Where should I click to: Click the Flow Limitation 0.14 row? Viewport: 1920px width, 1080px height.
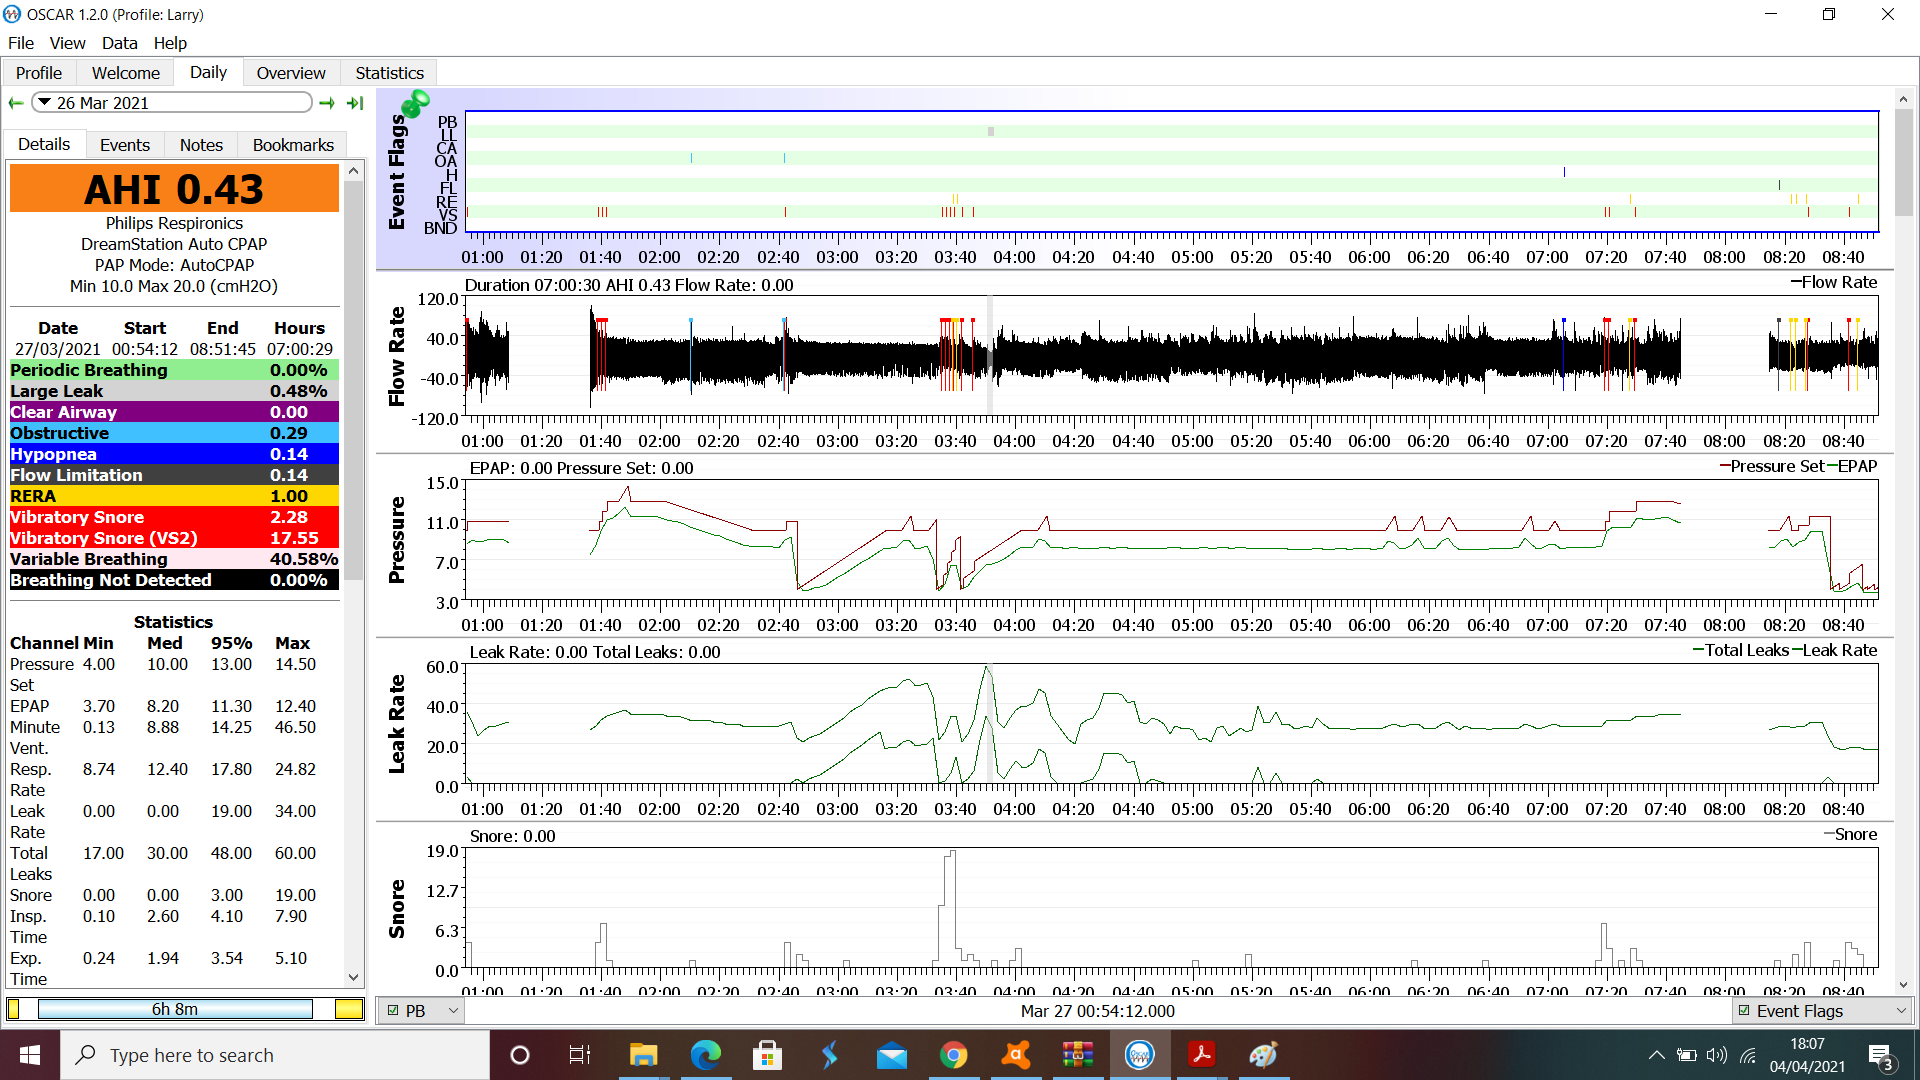click(x=174, y=475)
